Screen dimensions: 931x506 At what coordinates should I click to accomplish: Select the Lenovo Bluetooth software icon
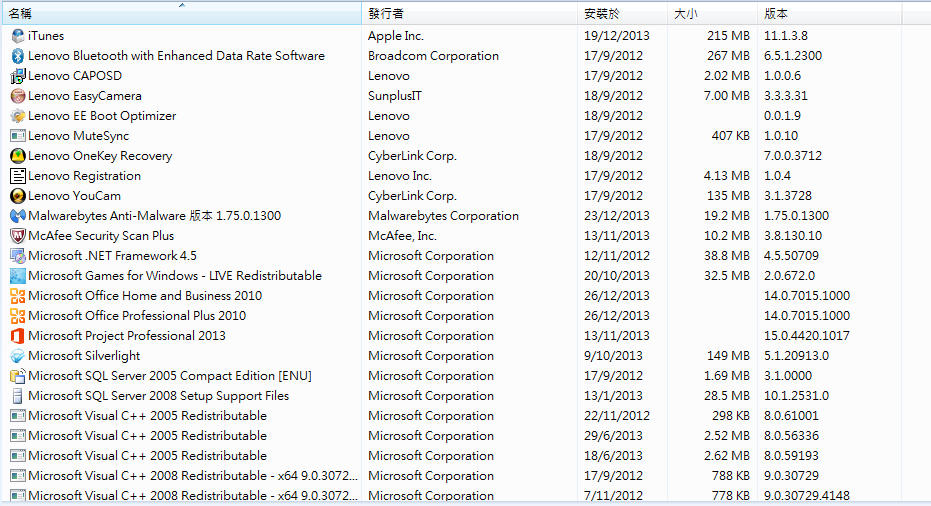point(18,56)
